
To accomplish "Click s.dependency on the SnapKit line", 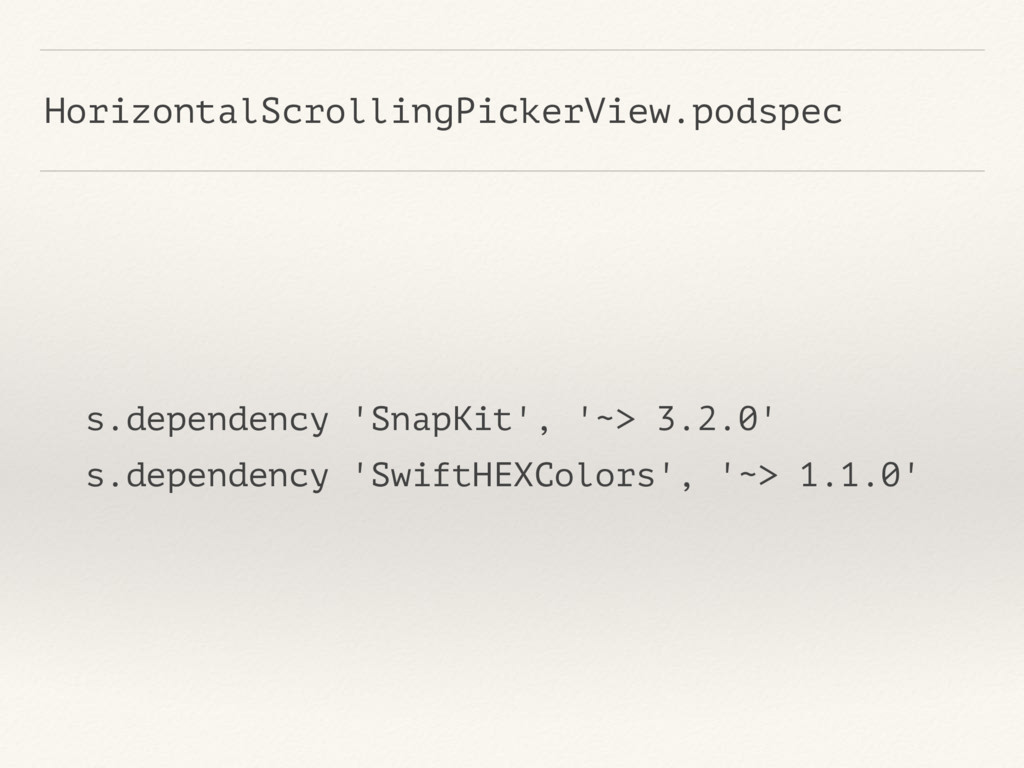I will coord(207,421).
